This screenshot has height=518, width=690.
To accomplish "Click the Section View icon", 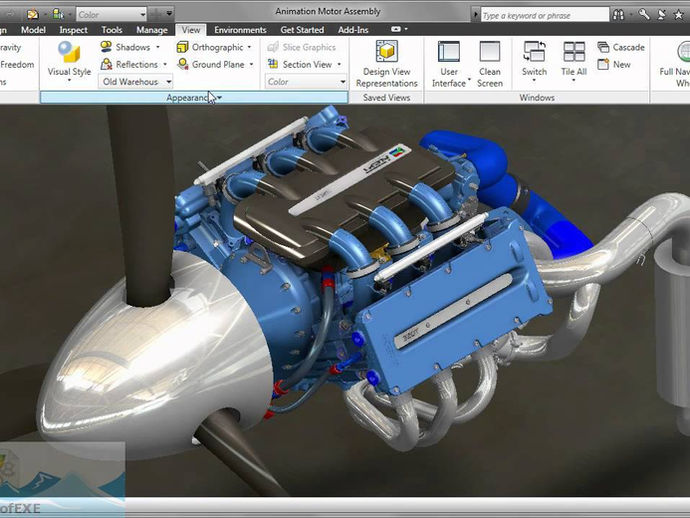I will pyautogui.click(x=273, y=64).
